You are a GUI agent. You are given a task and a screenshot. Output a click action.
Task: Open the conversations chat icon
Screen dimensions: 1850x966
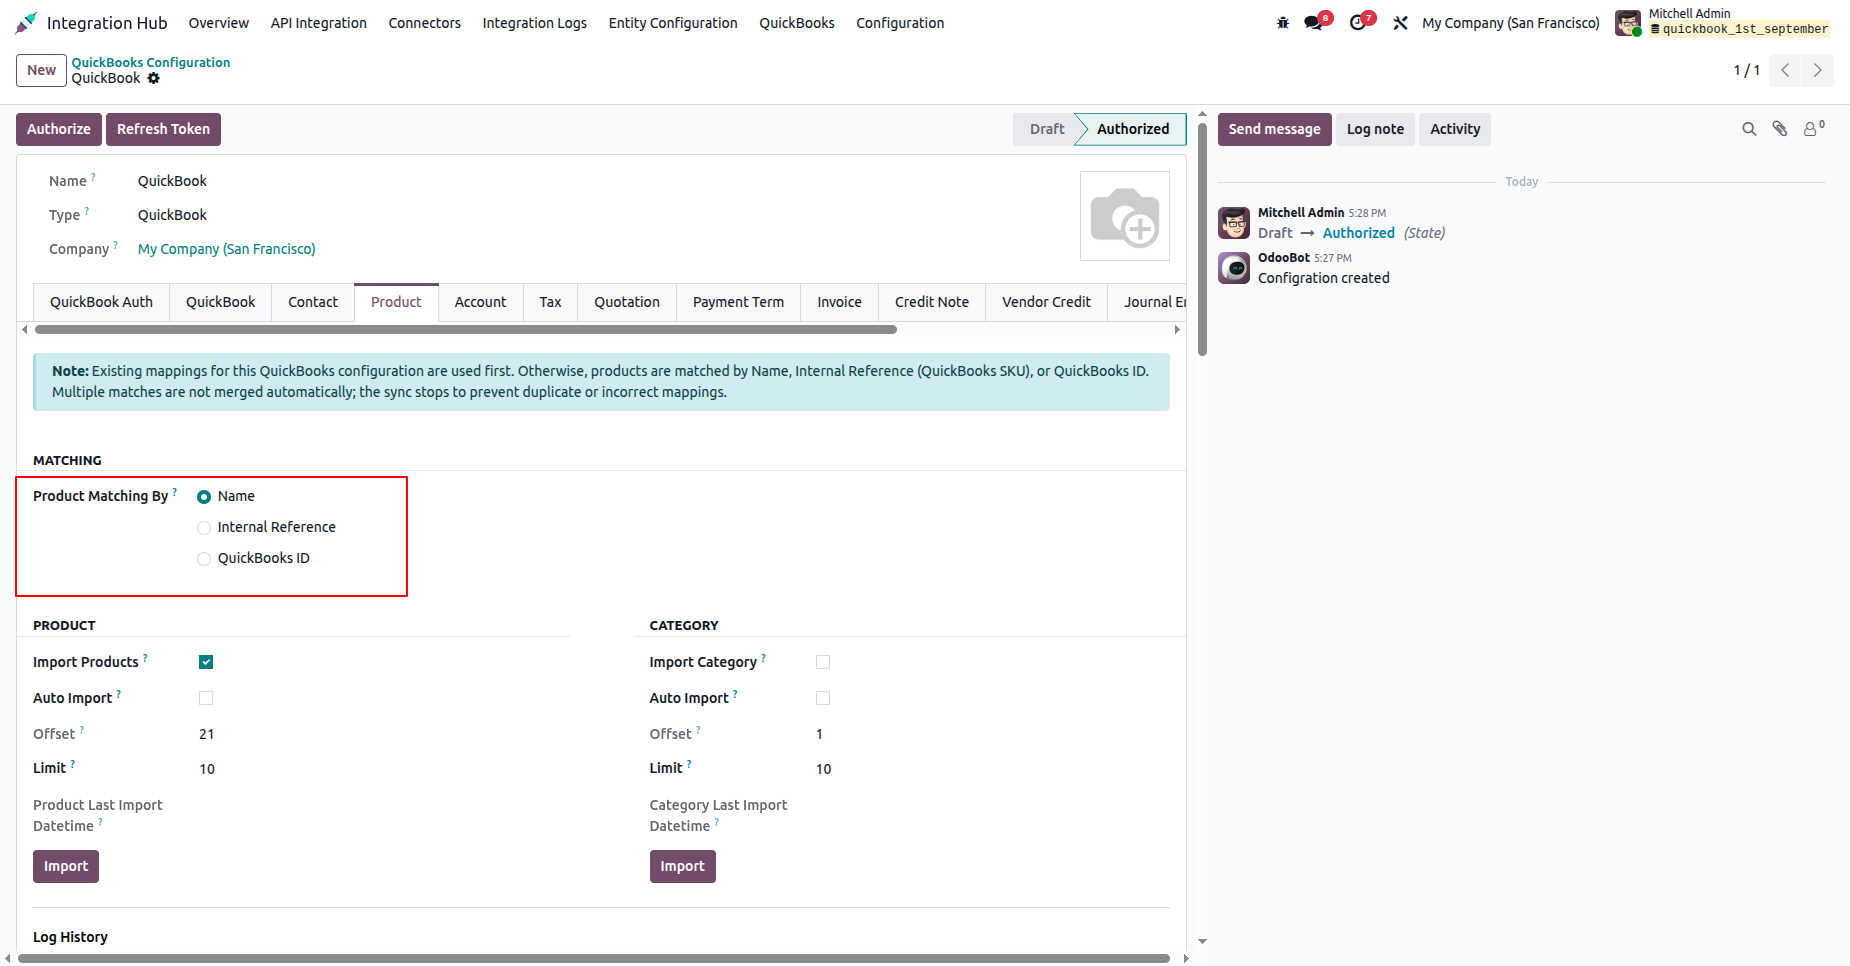[x=1314, y=23]
